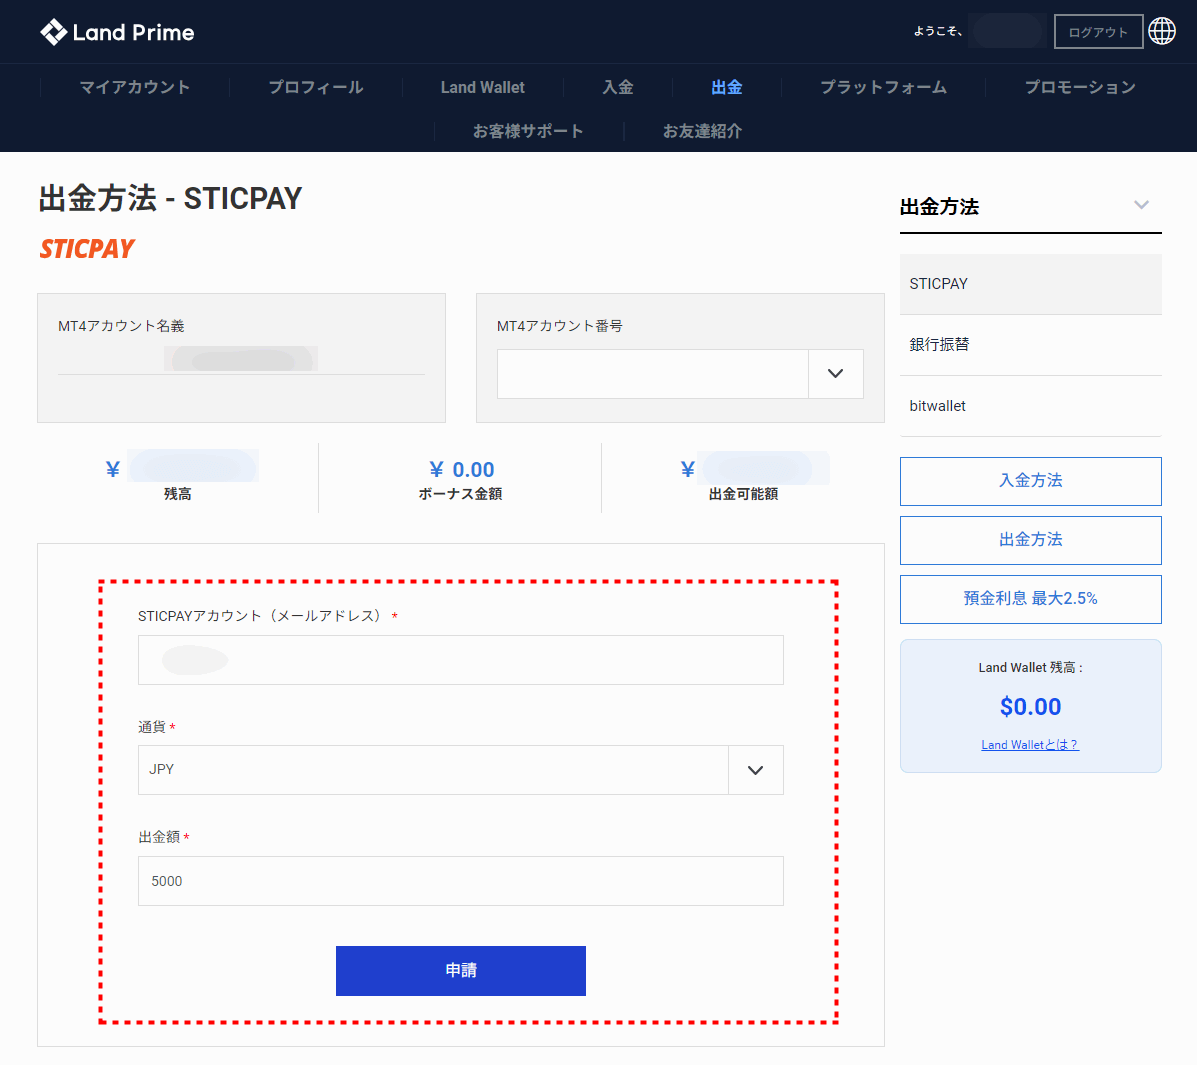
Task: Open the Land Walletとは？ link
Action: pyautogui.click(x=1030, y=744)
